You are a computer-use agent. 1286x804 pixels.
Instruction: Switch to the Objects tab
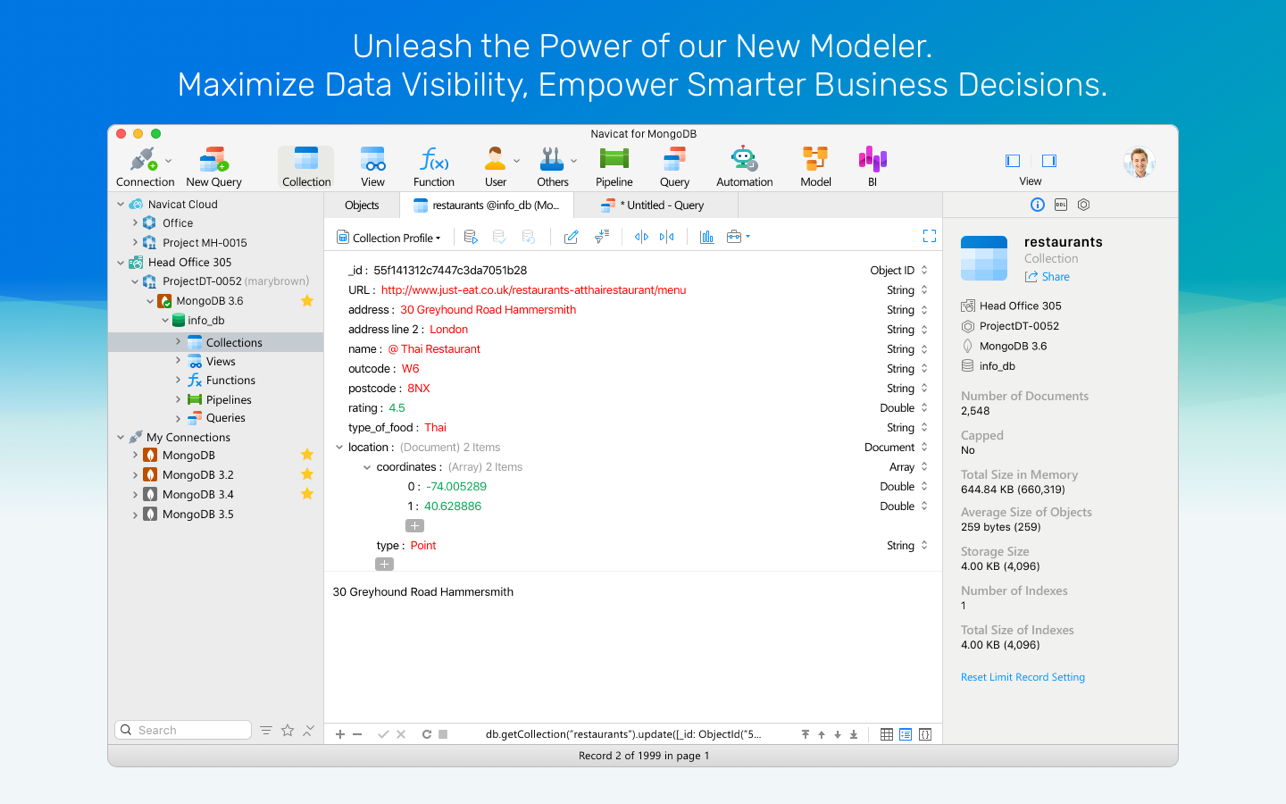362,205
